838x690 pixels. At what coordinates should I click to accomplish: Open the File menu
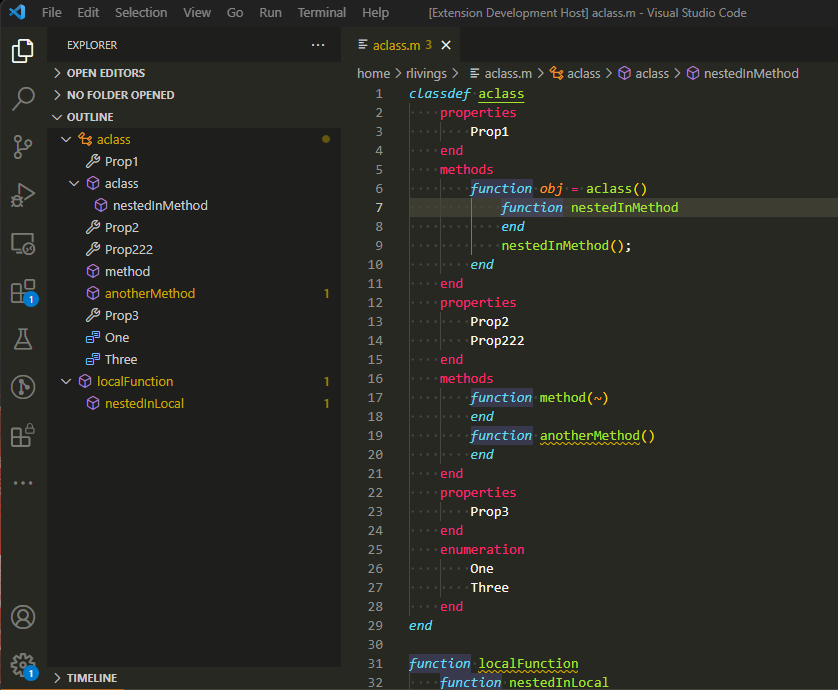[51, 12]
